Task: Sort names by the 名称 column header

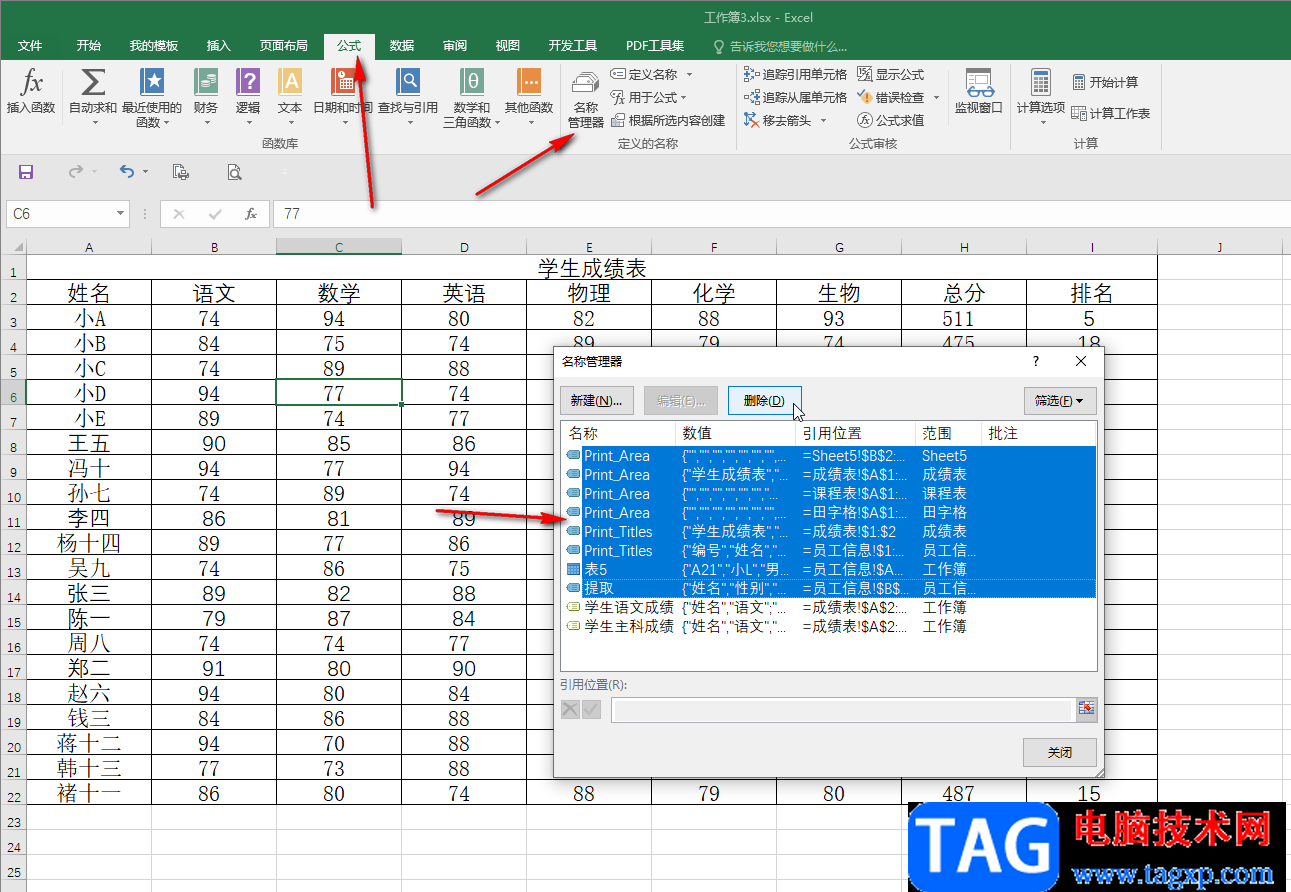Action: pyautogui.click(x=618, y=433)
